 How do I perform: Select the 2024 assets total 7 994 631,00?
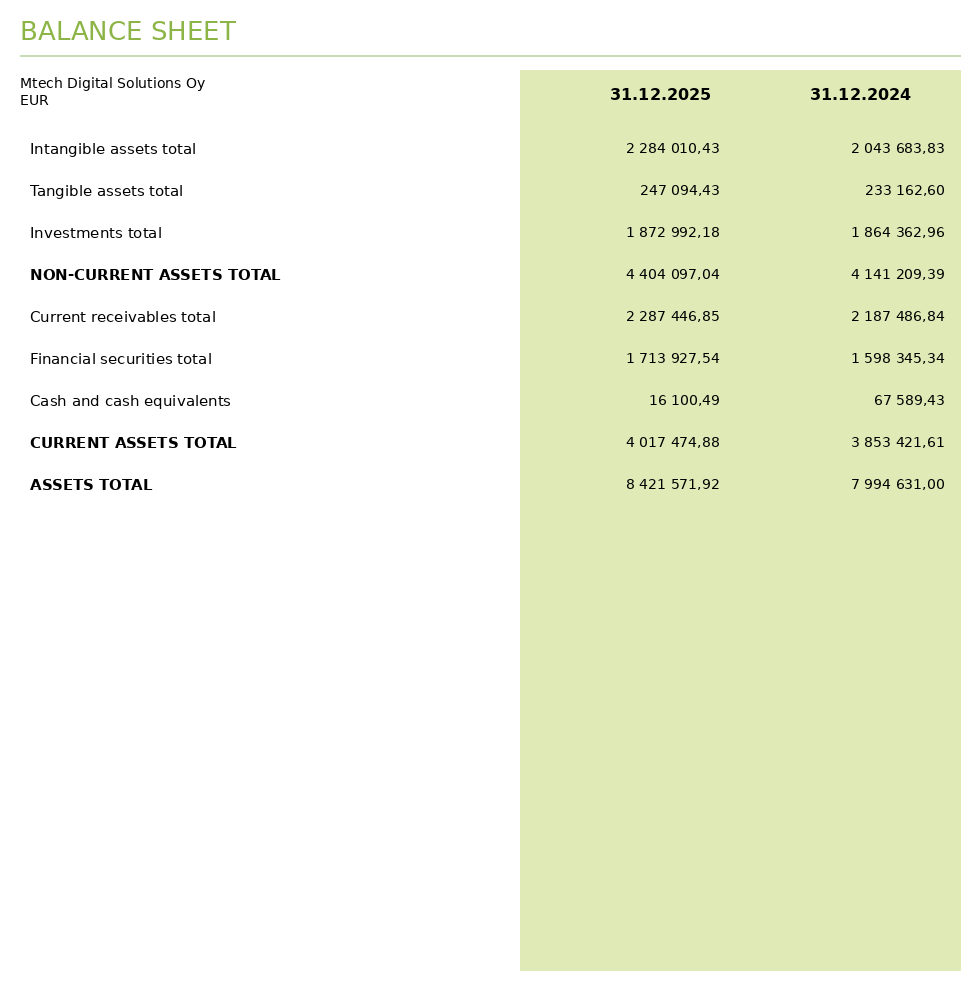898,485
